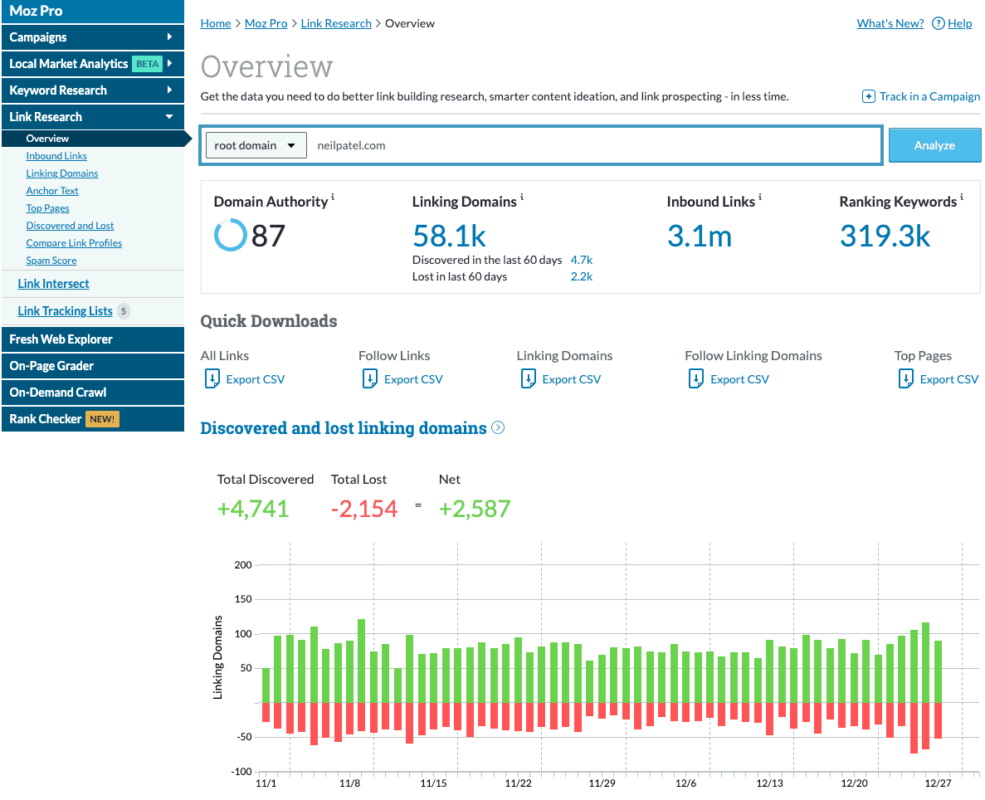985x800 pixels.
Task: Open Fresh Web Explorer in sidebar
Action: [x=61, y=339]
